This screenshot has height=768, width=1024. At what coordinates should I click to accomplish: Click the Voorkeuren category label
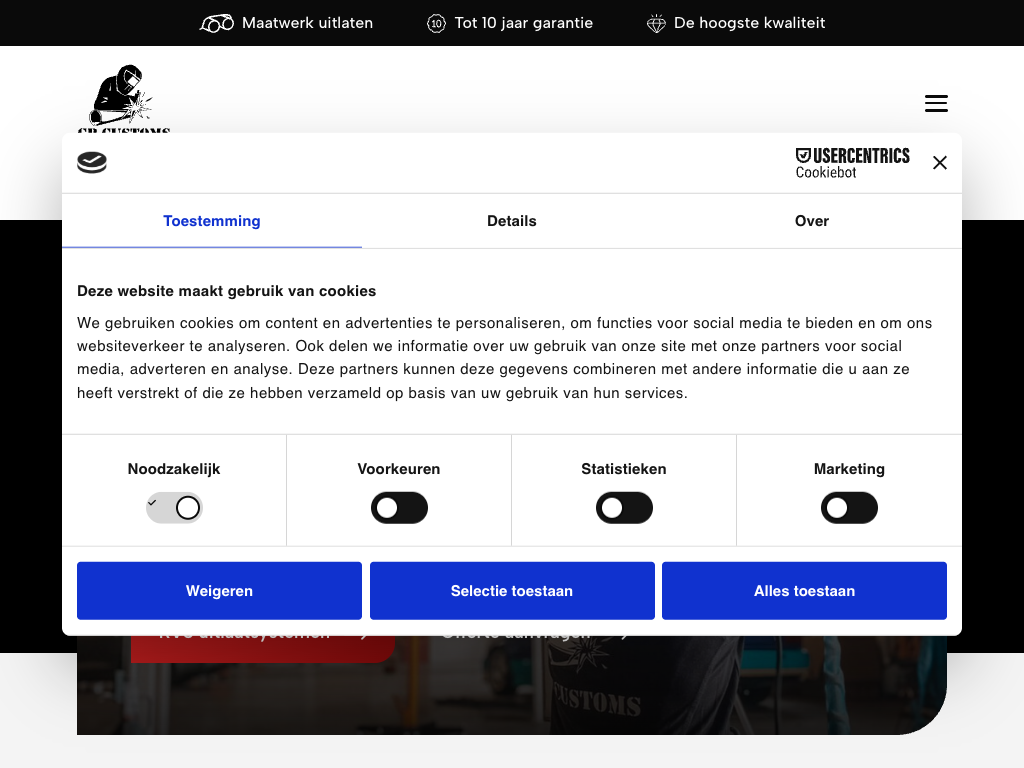point(399,469)
